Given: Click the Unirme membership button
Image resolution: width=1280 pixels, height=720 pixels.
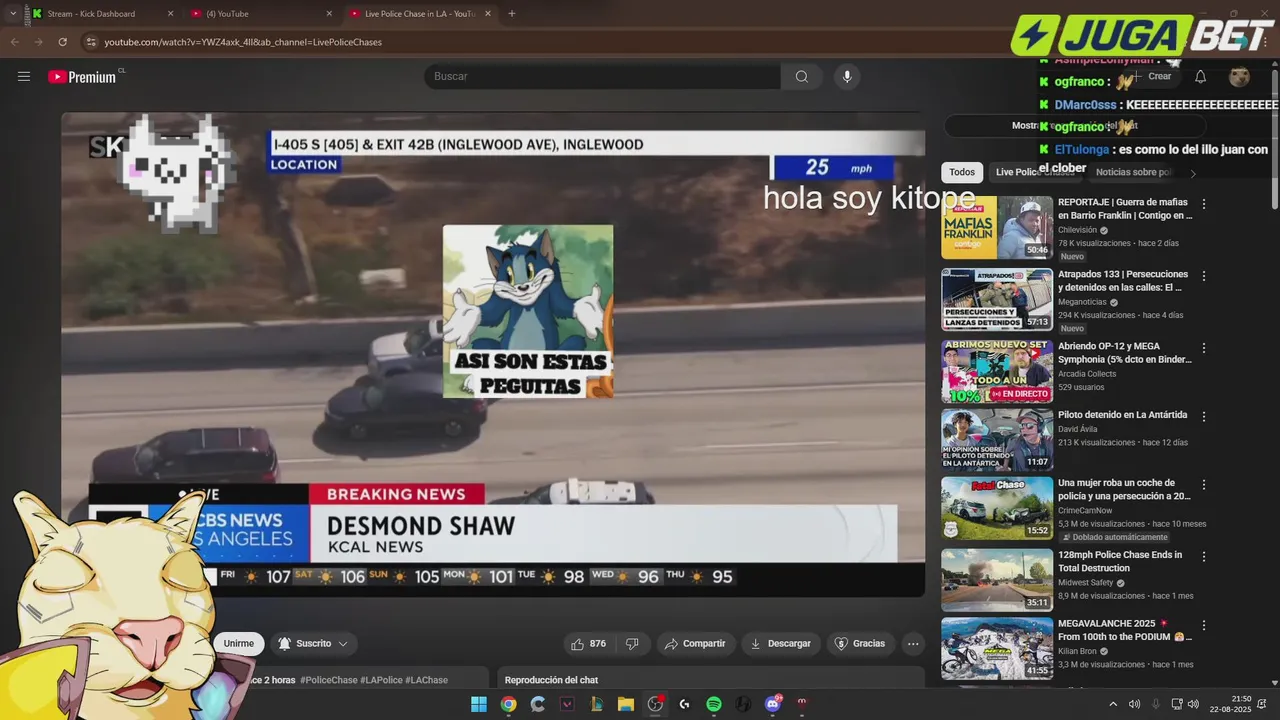Looking at the screenshot, I should point(239,644).
